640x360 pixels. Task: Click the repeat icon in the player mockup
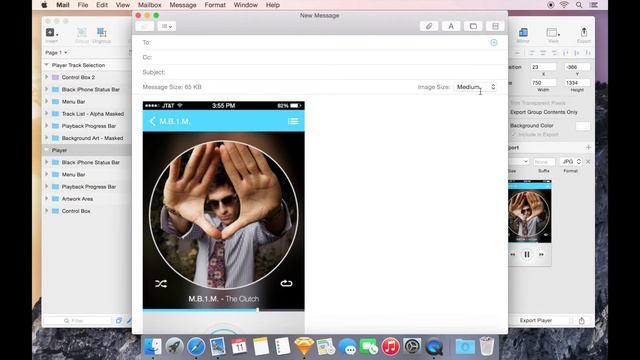pos(287,283)
